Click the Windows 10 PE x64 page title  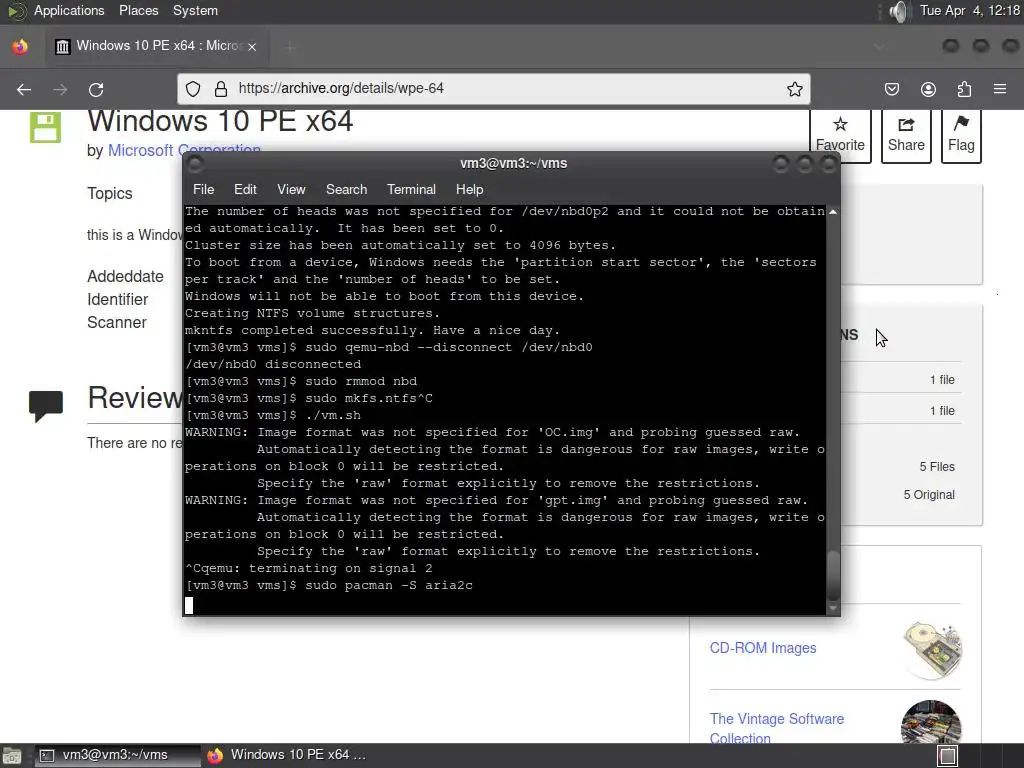(x=220, y=121)
